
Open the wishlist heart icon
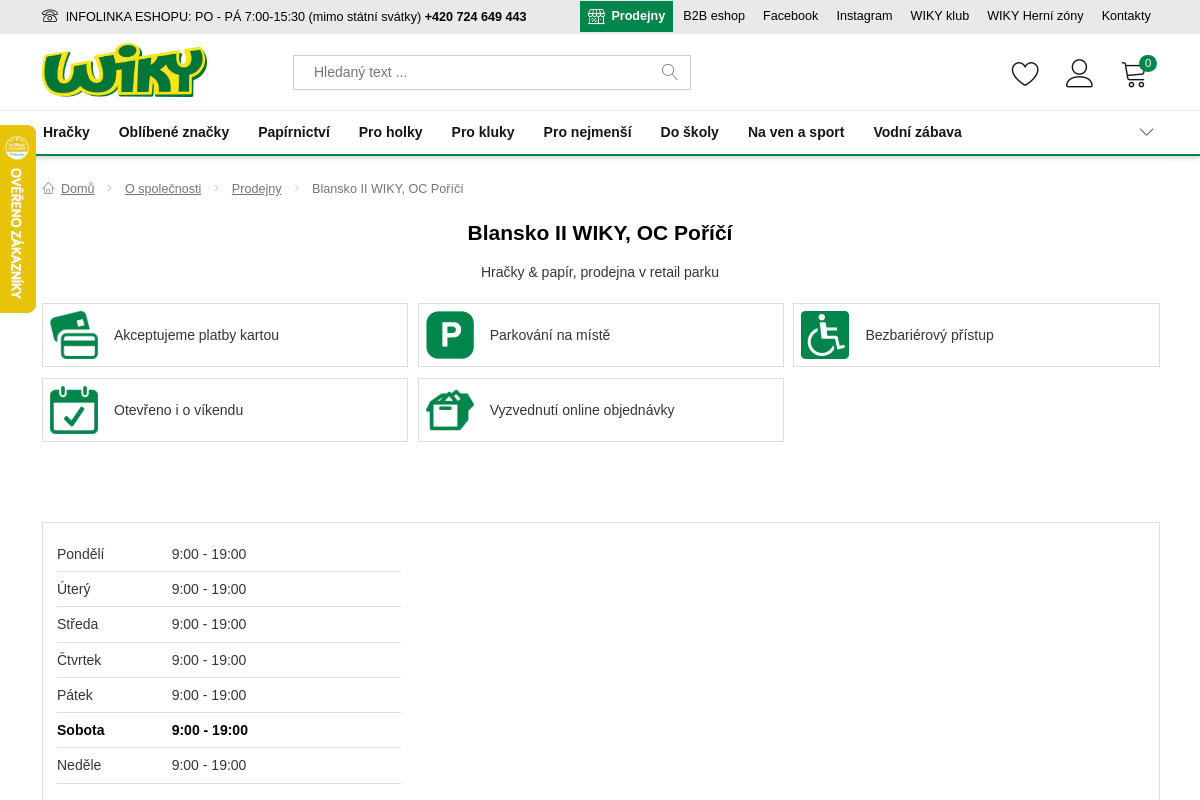tap(1025, 73)
